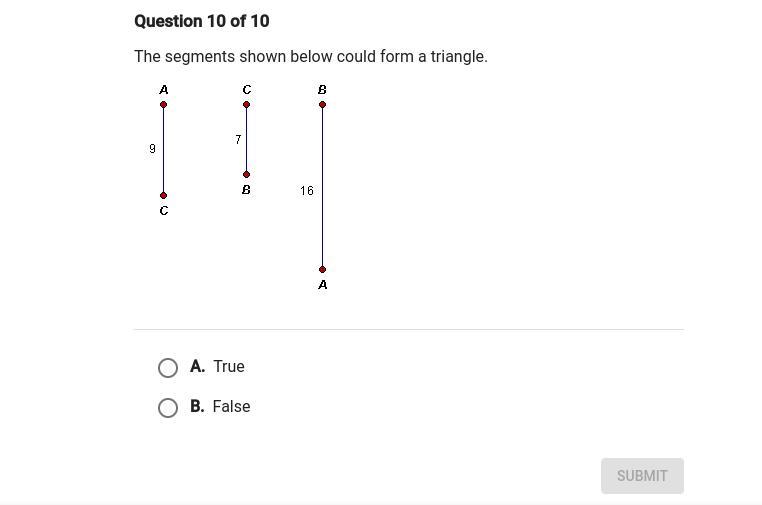Screen dimensions: 762x505
Task: Select the radio button for answer True
Action: click(168, 368)
